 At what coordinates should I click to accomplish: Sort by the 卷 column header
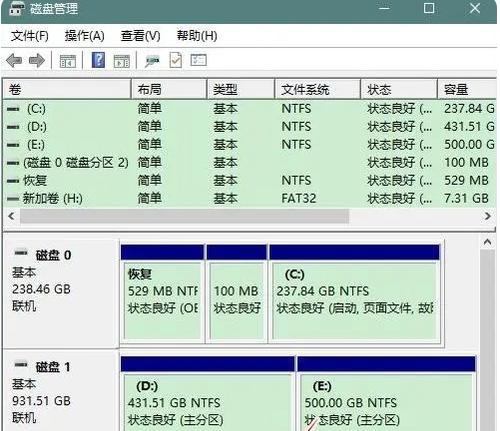67,89
